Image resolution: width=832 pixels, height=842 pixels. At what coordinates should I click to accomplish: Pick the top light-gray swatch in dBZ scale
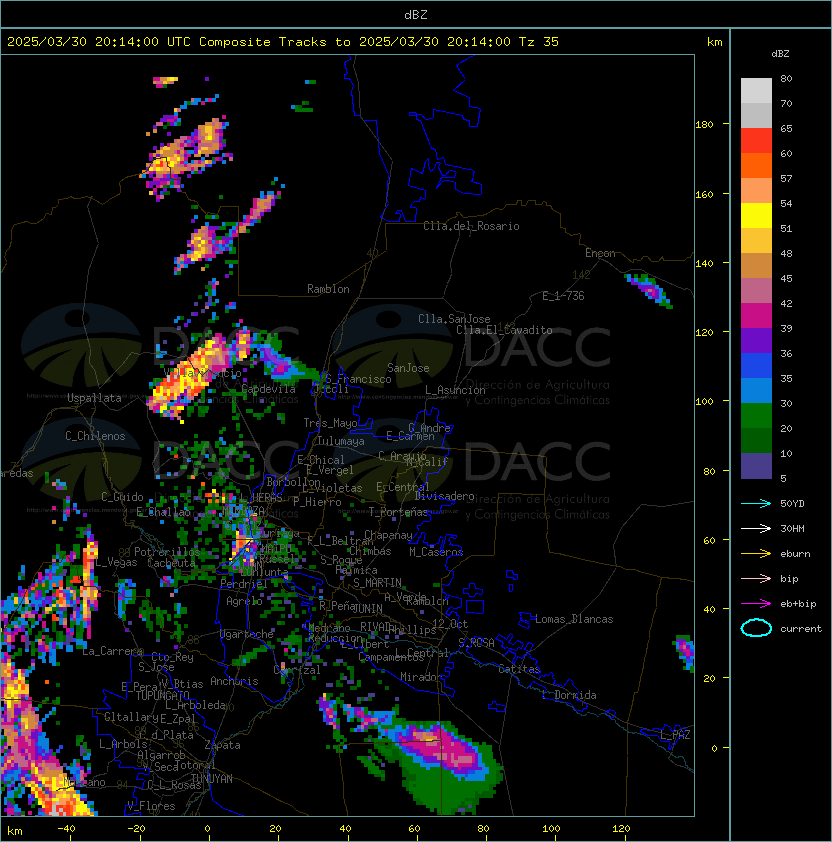(756, 91)
